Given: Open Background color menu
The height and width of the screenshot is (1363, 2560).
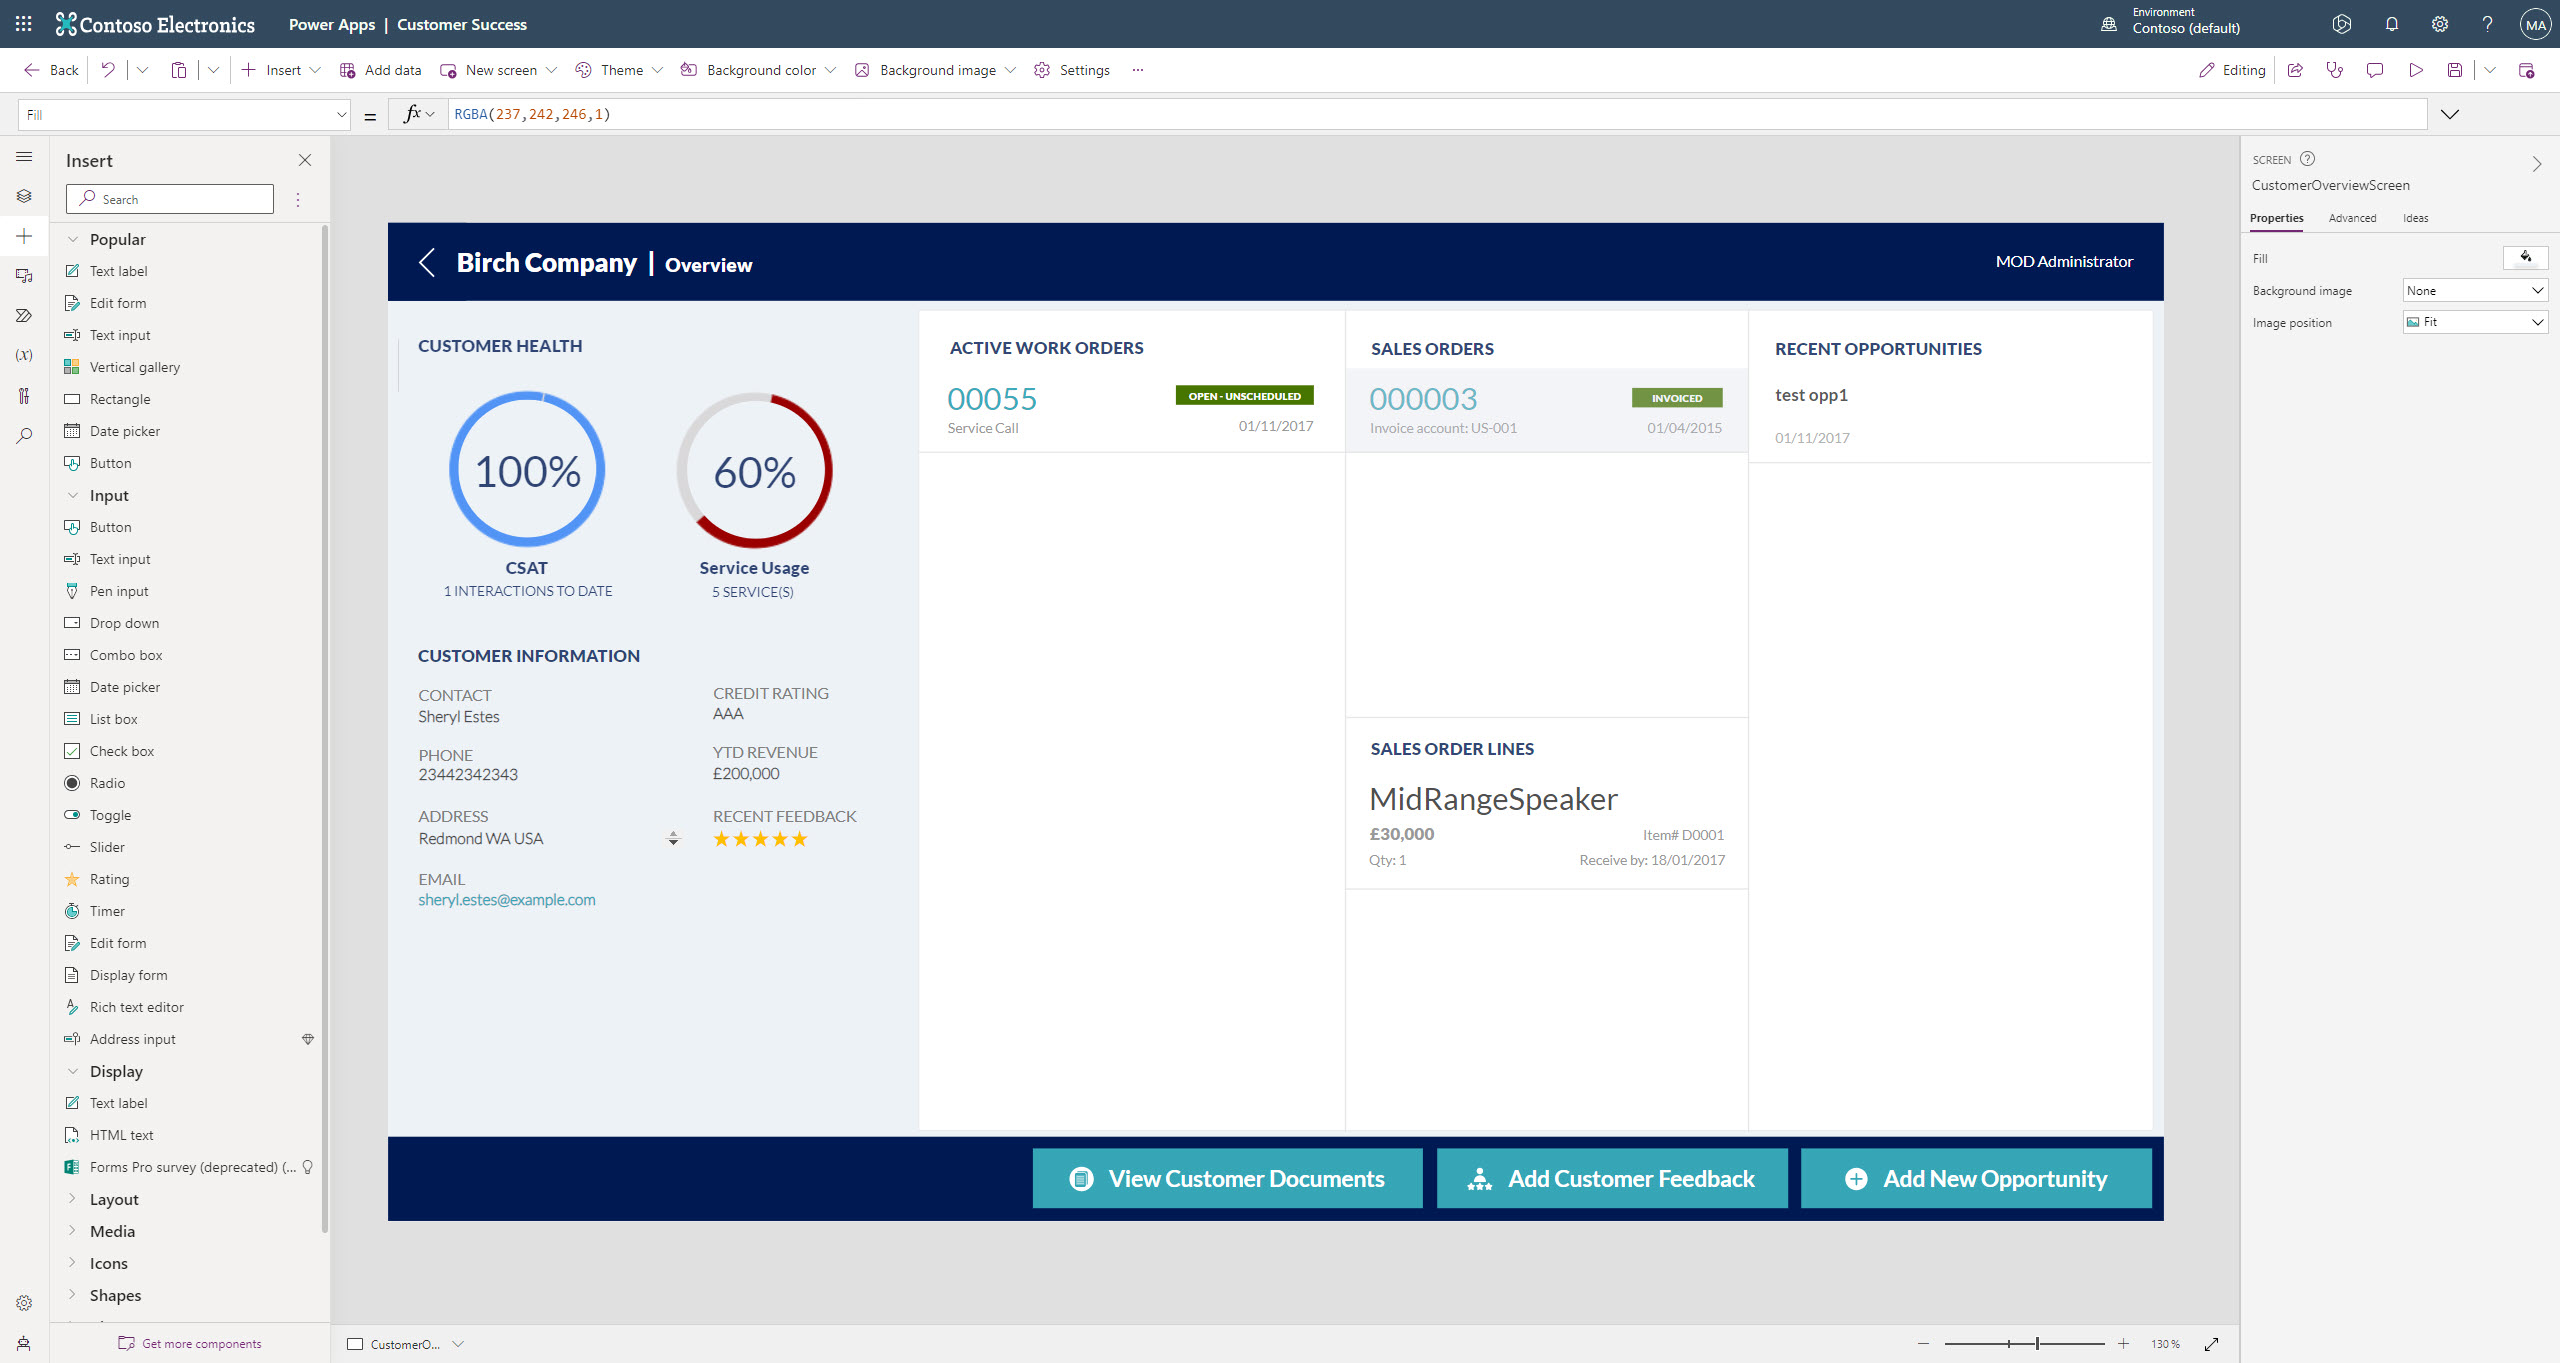Looking at the screenshot, I should (758, 70).
